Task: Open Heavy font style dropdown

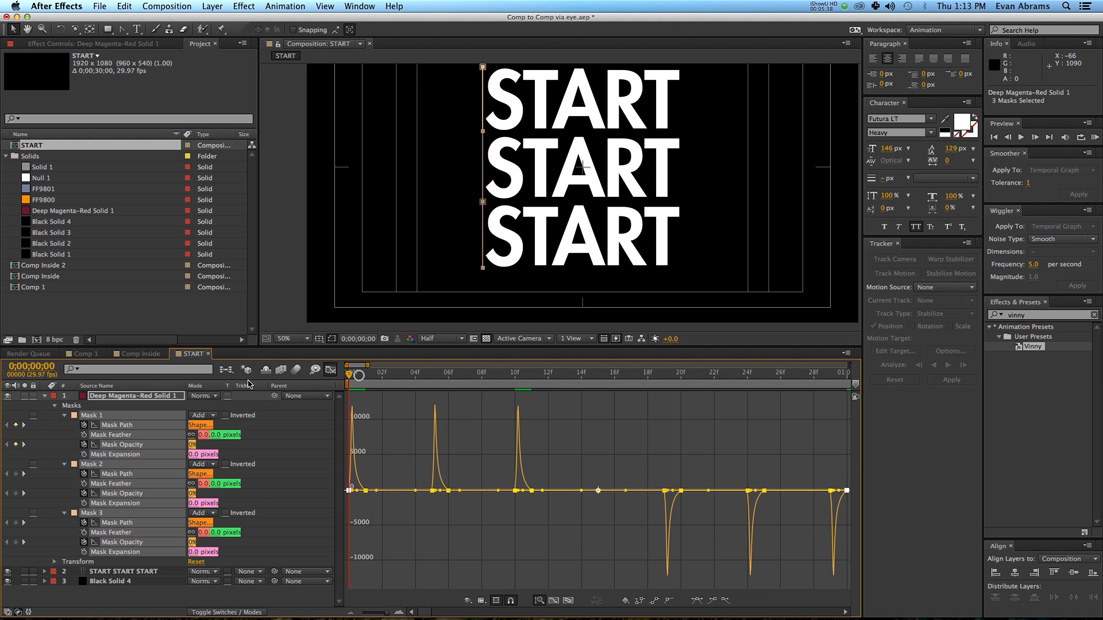Action: click(900, 132)
